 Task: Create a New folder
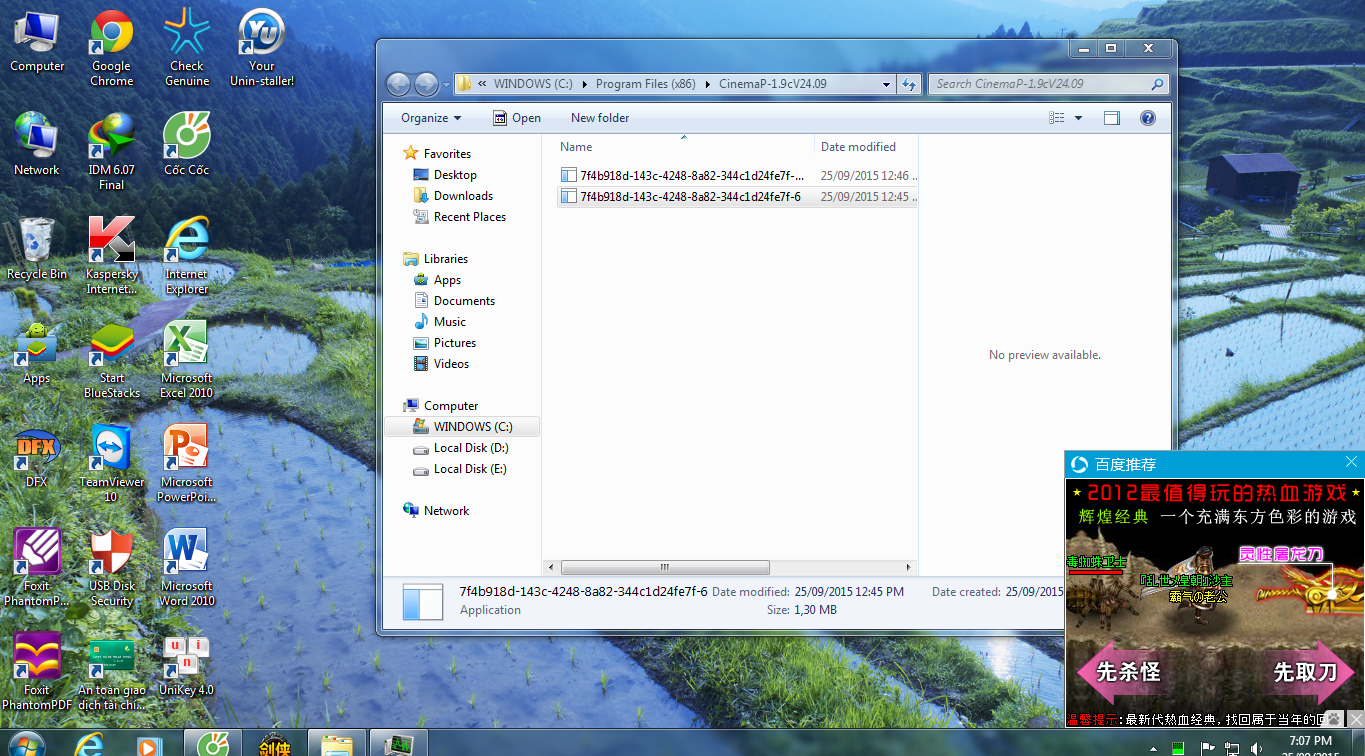tap(600, 118)
